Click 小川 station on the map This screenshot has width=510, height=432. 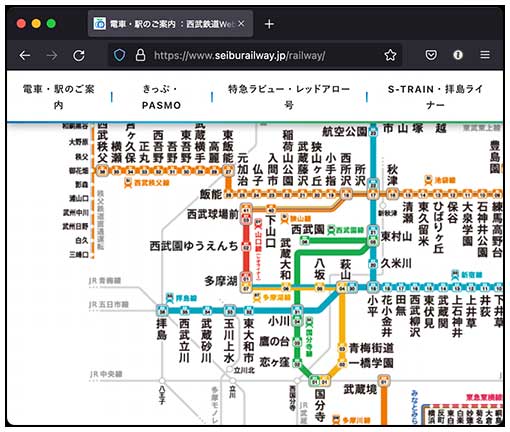[x=279, y=321]
